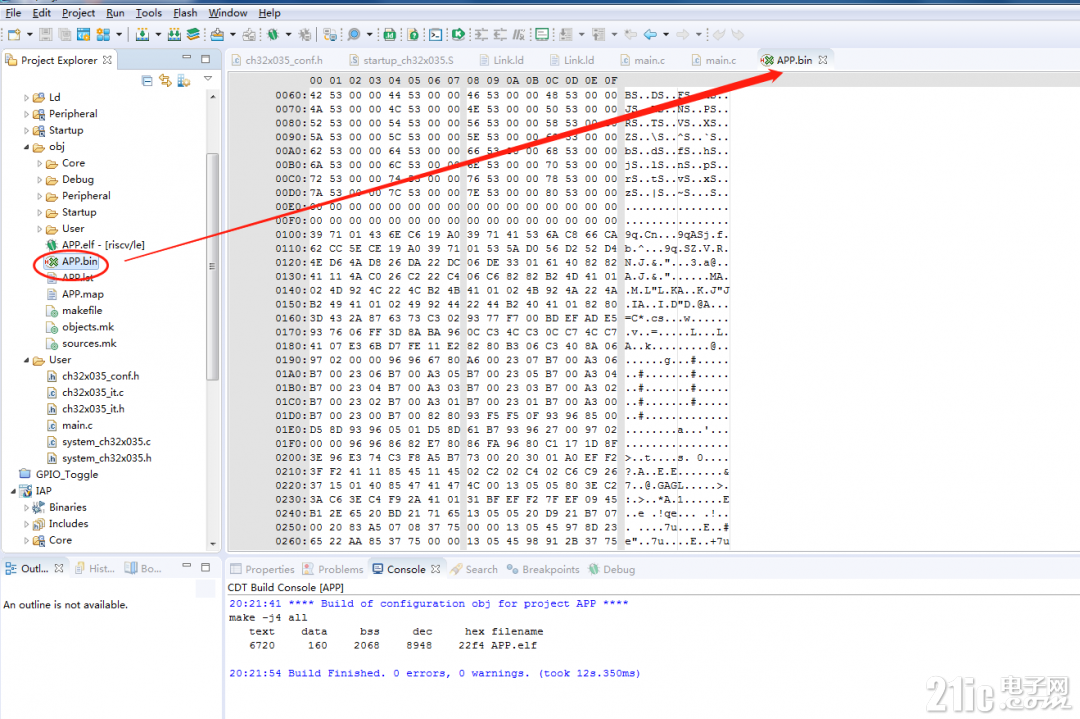Click Collapse All in Project Explorer

[147, 81]
